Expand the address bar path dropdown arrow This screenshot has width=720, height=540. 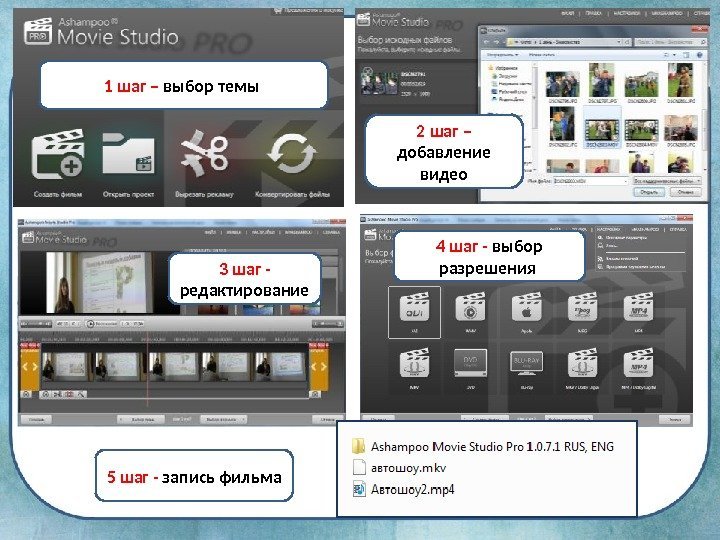click(x=619, y=42)
